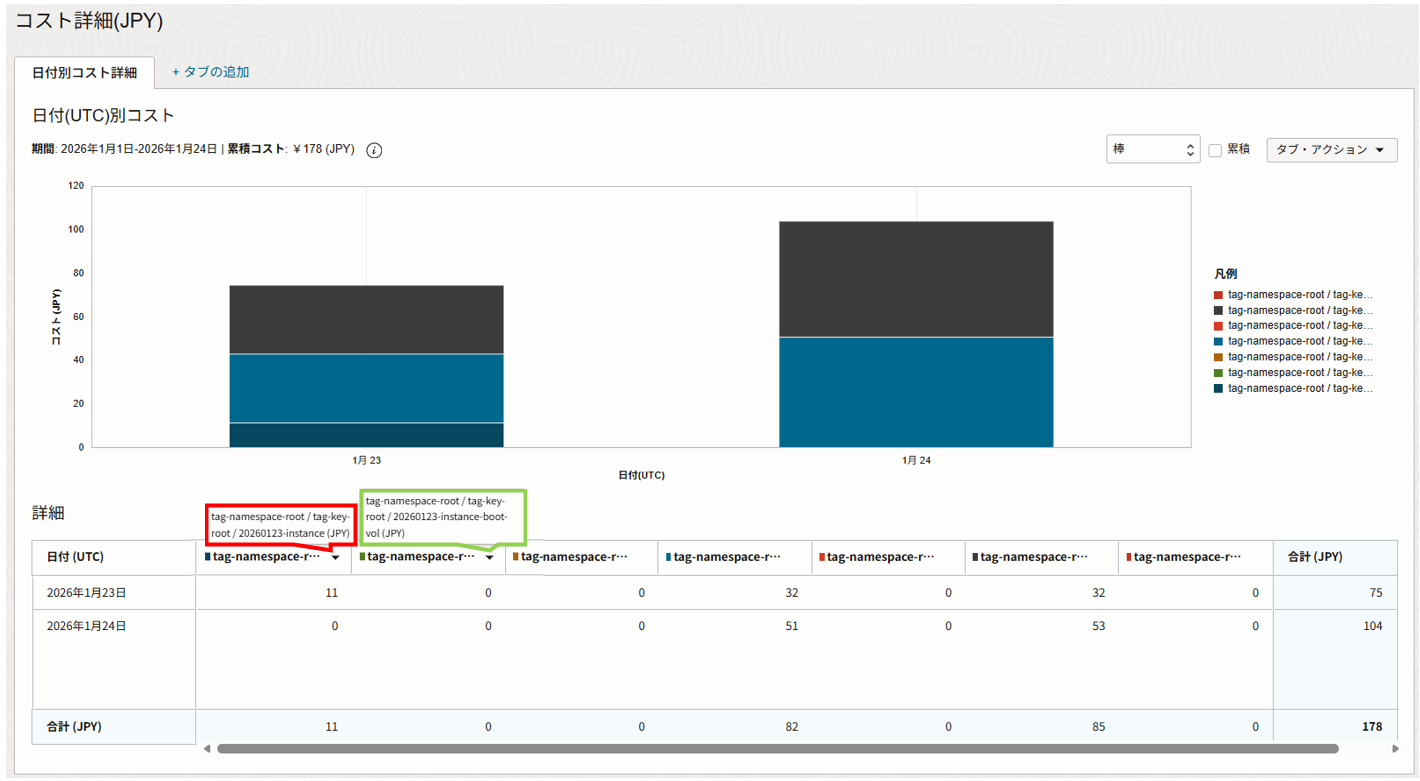The height and width of the screenshot is (781, 1420).
Task: Enable the 累積 checkbox
Action: pyautogui.click(x=1215, y=150)
